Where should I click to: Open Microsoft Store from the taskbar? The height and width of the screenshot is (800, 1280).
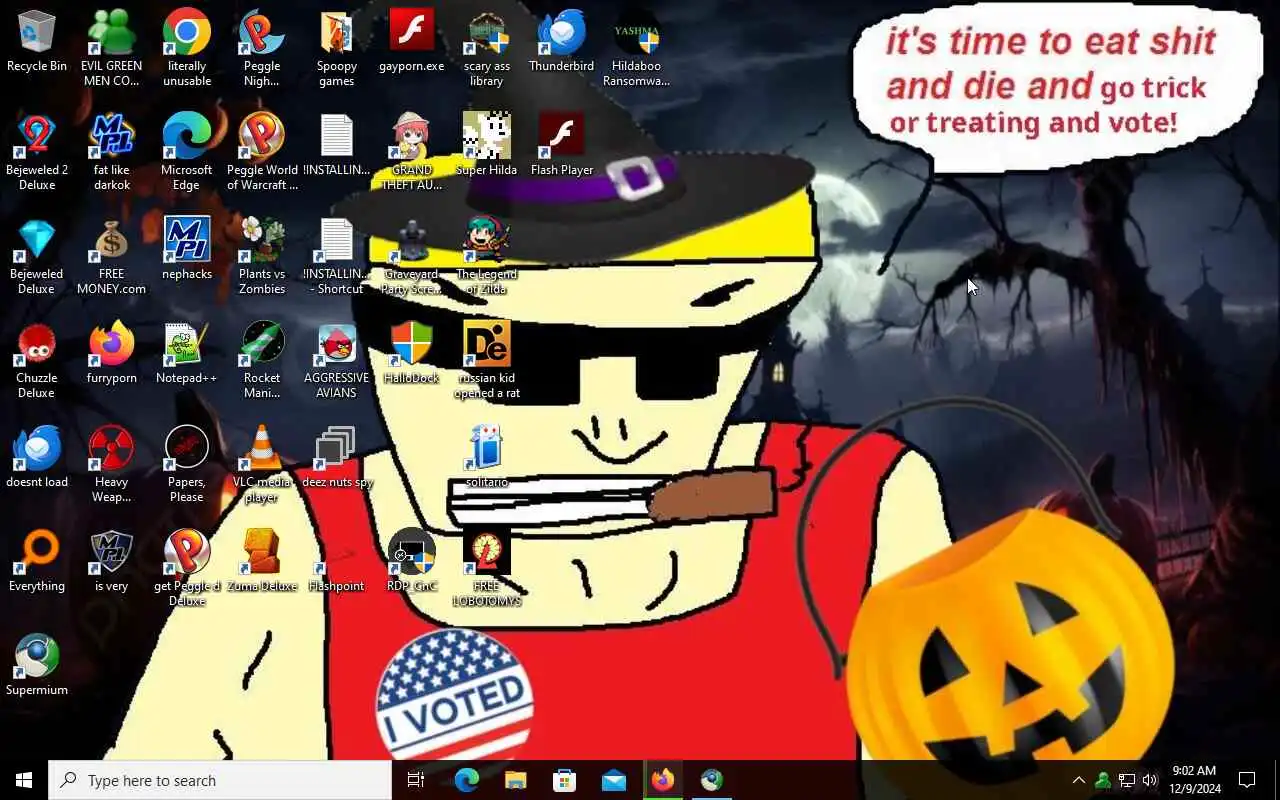click(x=565, y=780)
